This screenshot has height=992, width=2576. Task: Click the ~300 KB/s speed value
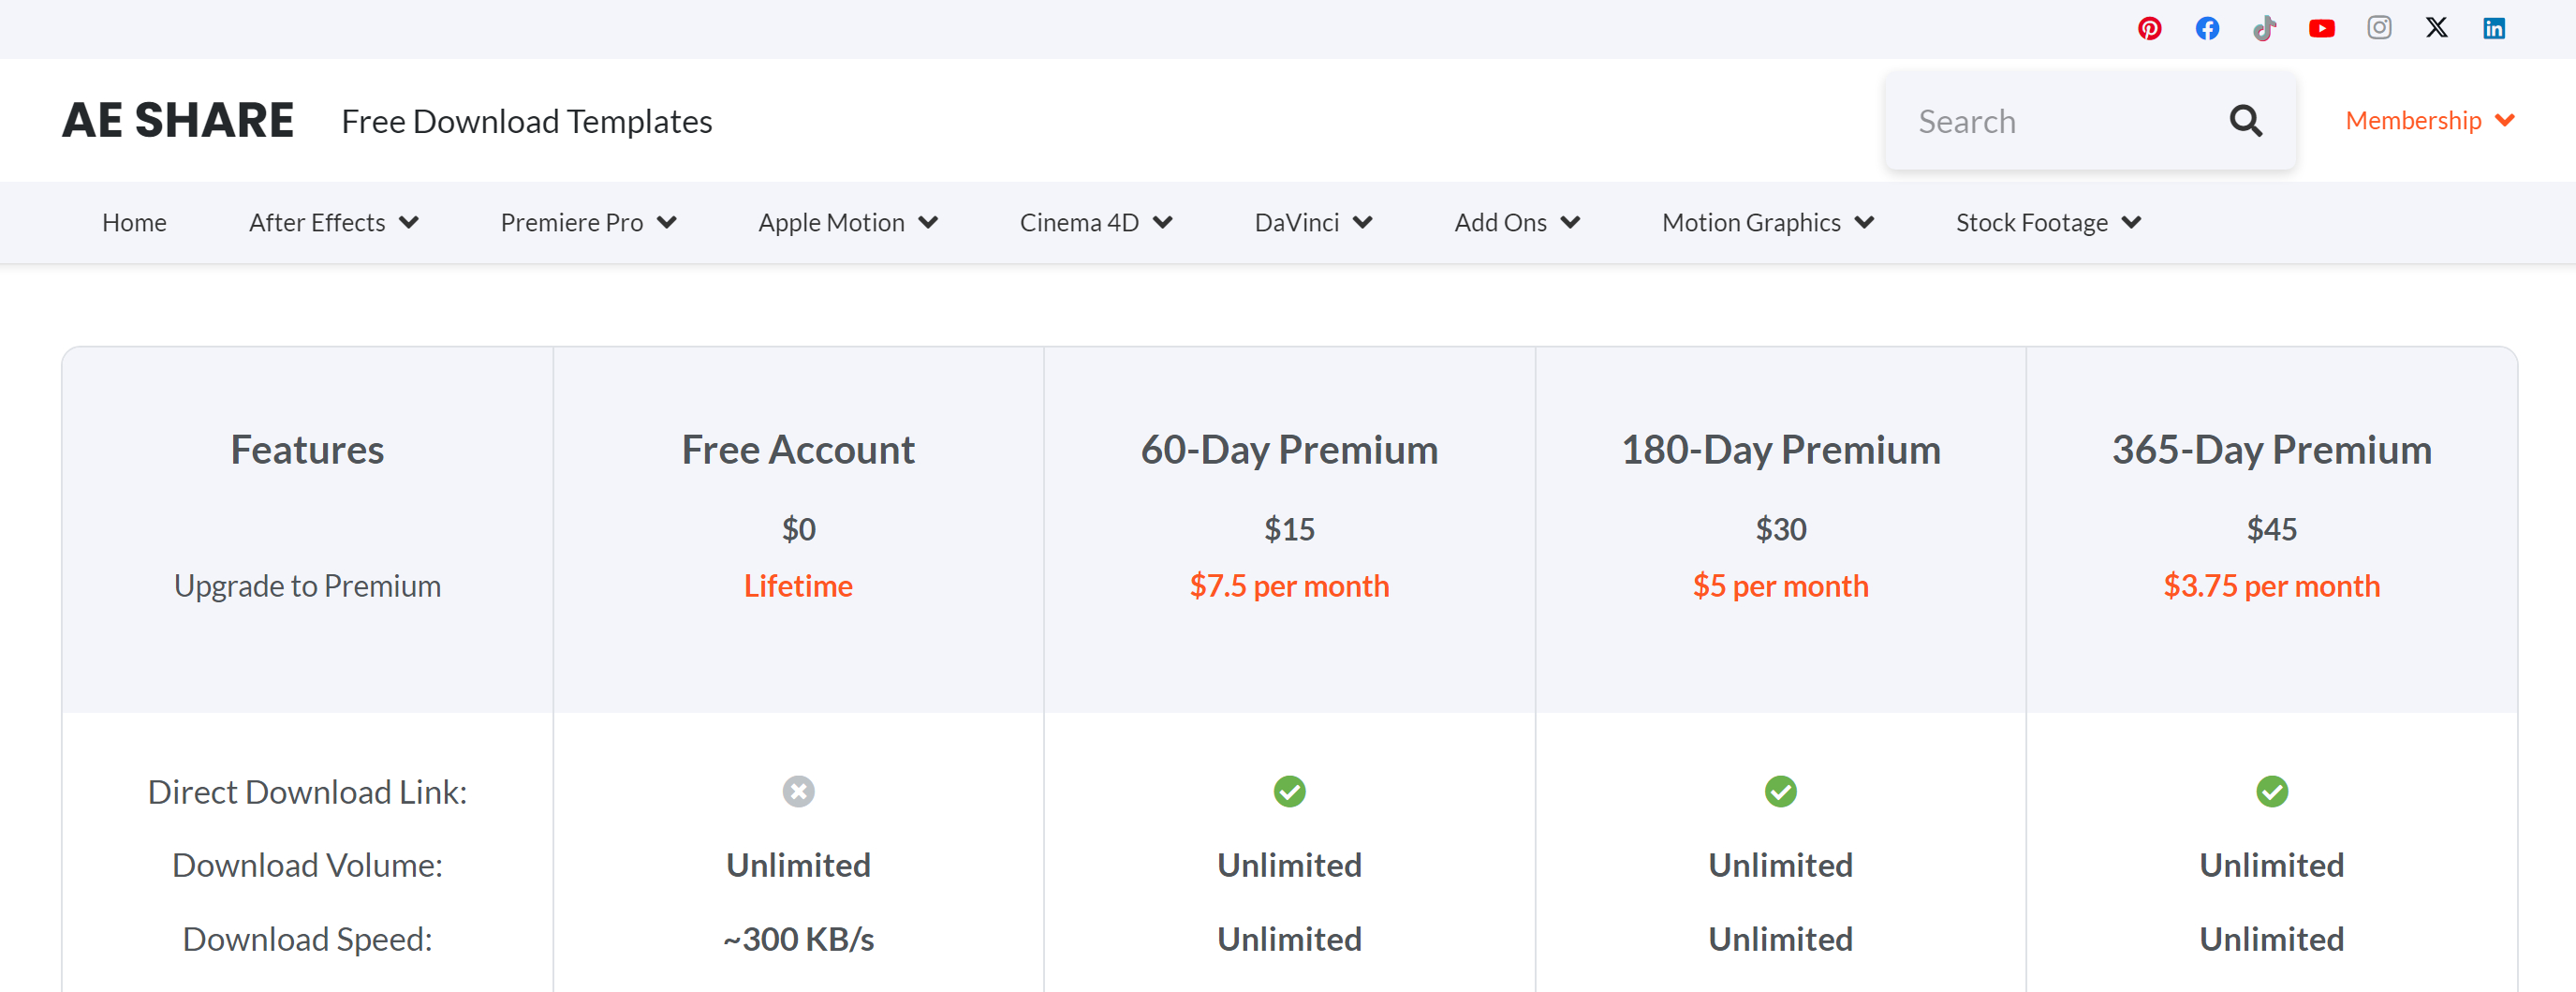click(x=798, y=938)
